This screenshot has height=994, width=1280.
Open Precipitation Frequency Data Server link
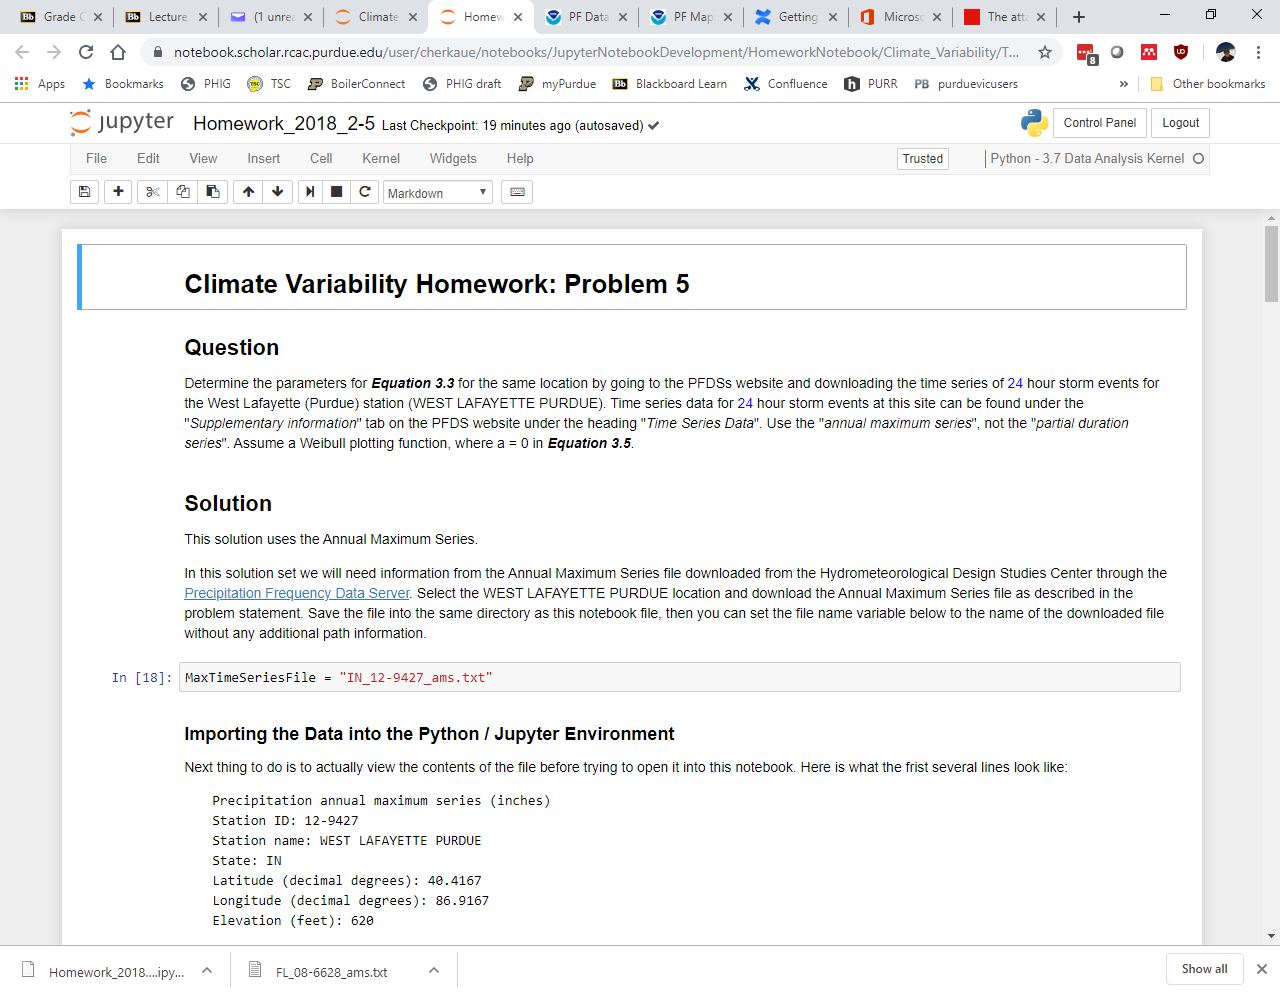[x=297, y=593]
